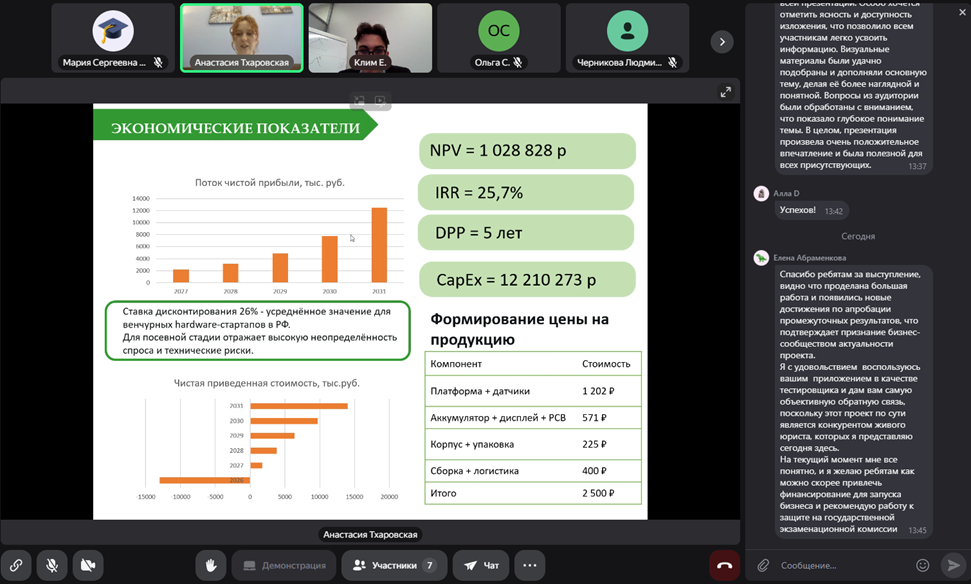Open the emoji picker in chat
The height and width of the screenshot is (584, 971).
tap(922, 565)
